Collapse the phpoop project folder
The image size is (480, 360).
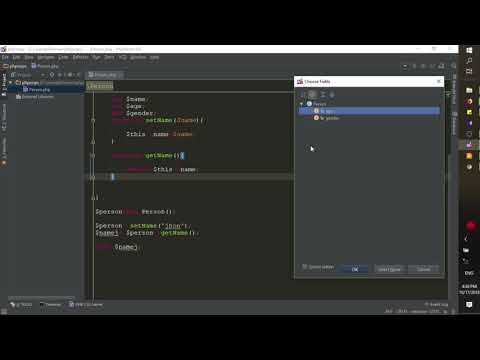[x=11, y=82]
